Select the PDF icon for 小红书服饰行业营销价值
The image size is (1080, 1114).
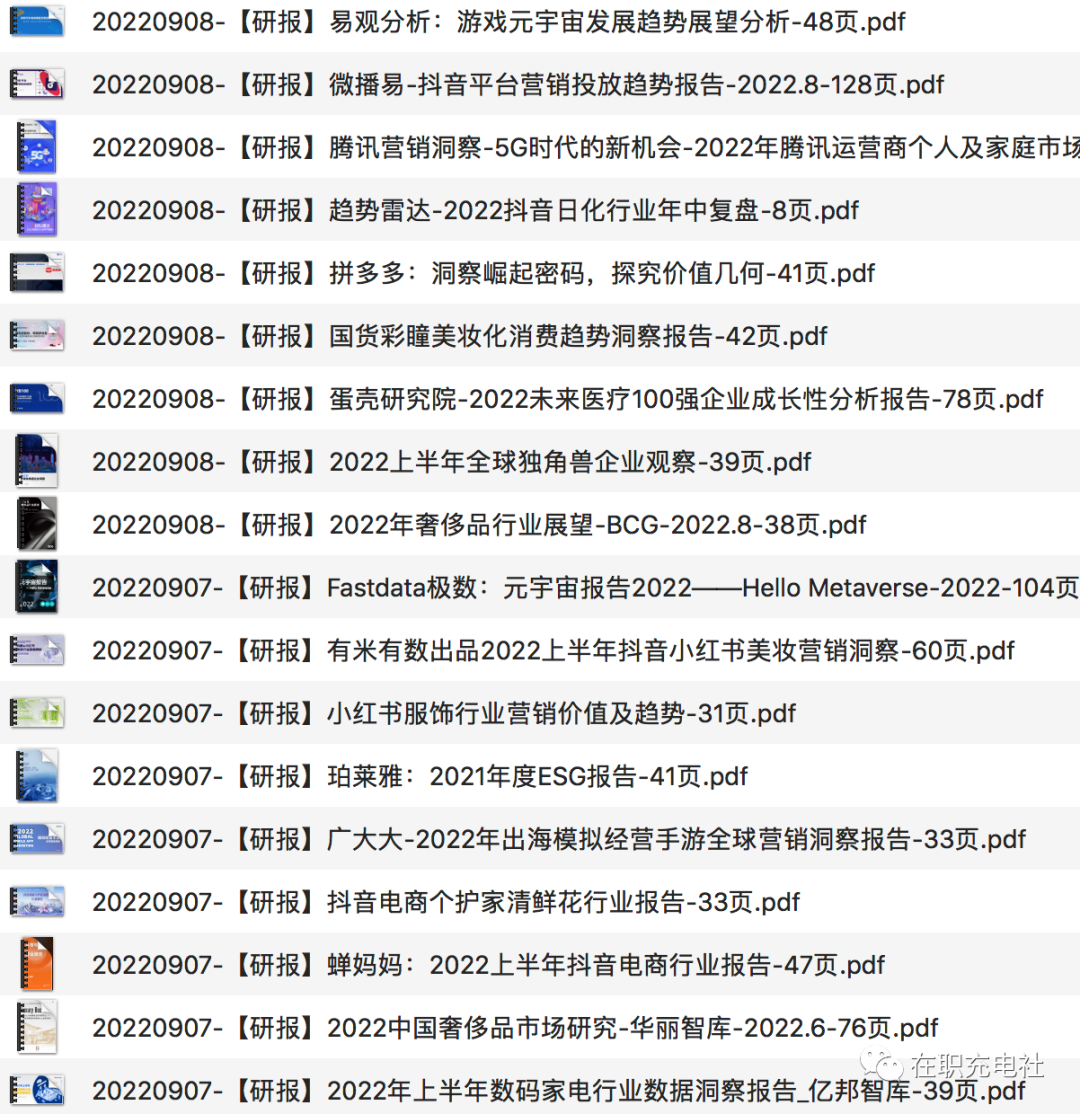pos(37,713)
